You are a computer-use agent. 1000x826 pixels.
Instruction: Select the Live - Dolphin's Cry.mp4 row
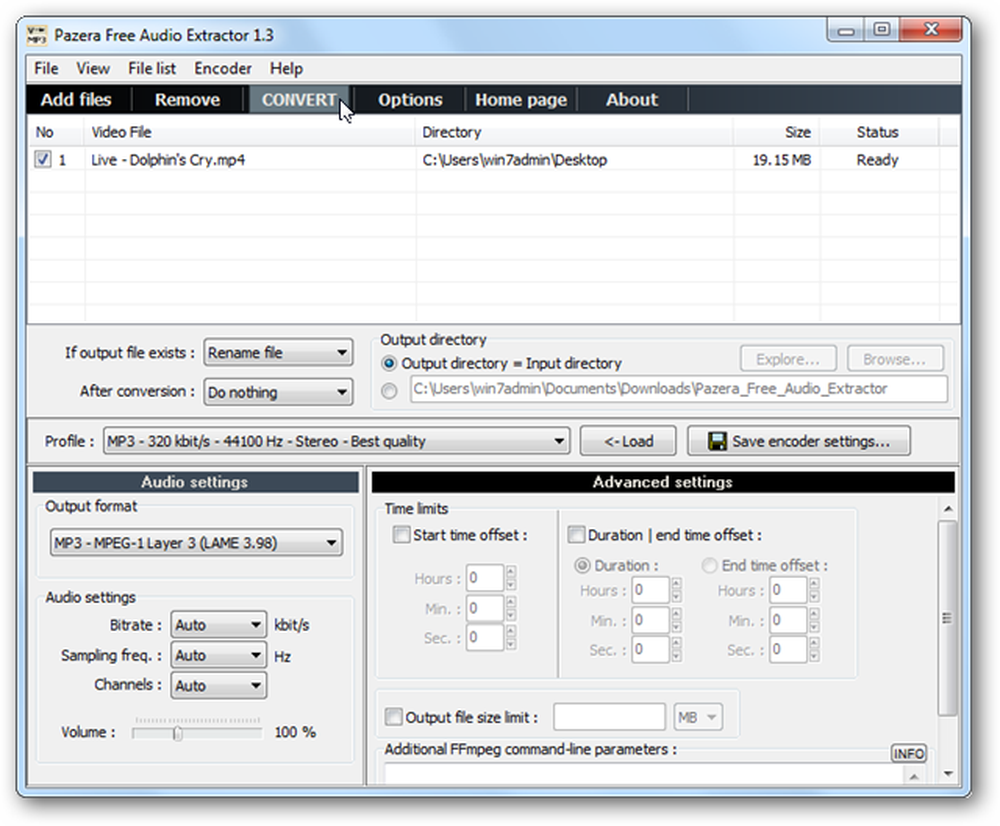(493, 159)
